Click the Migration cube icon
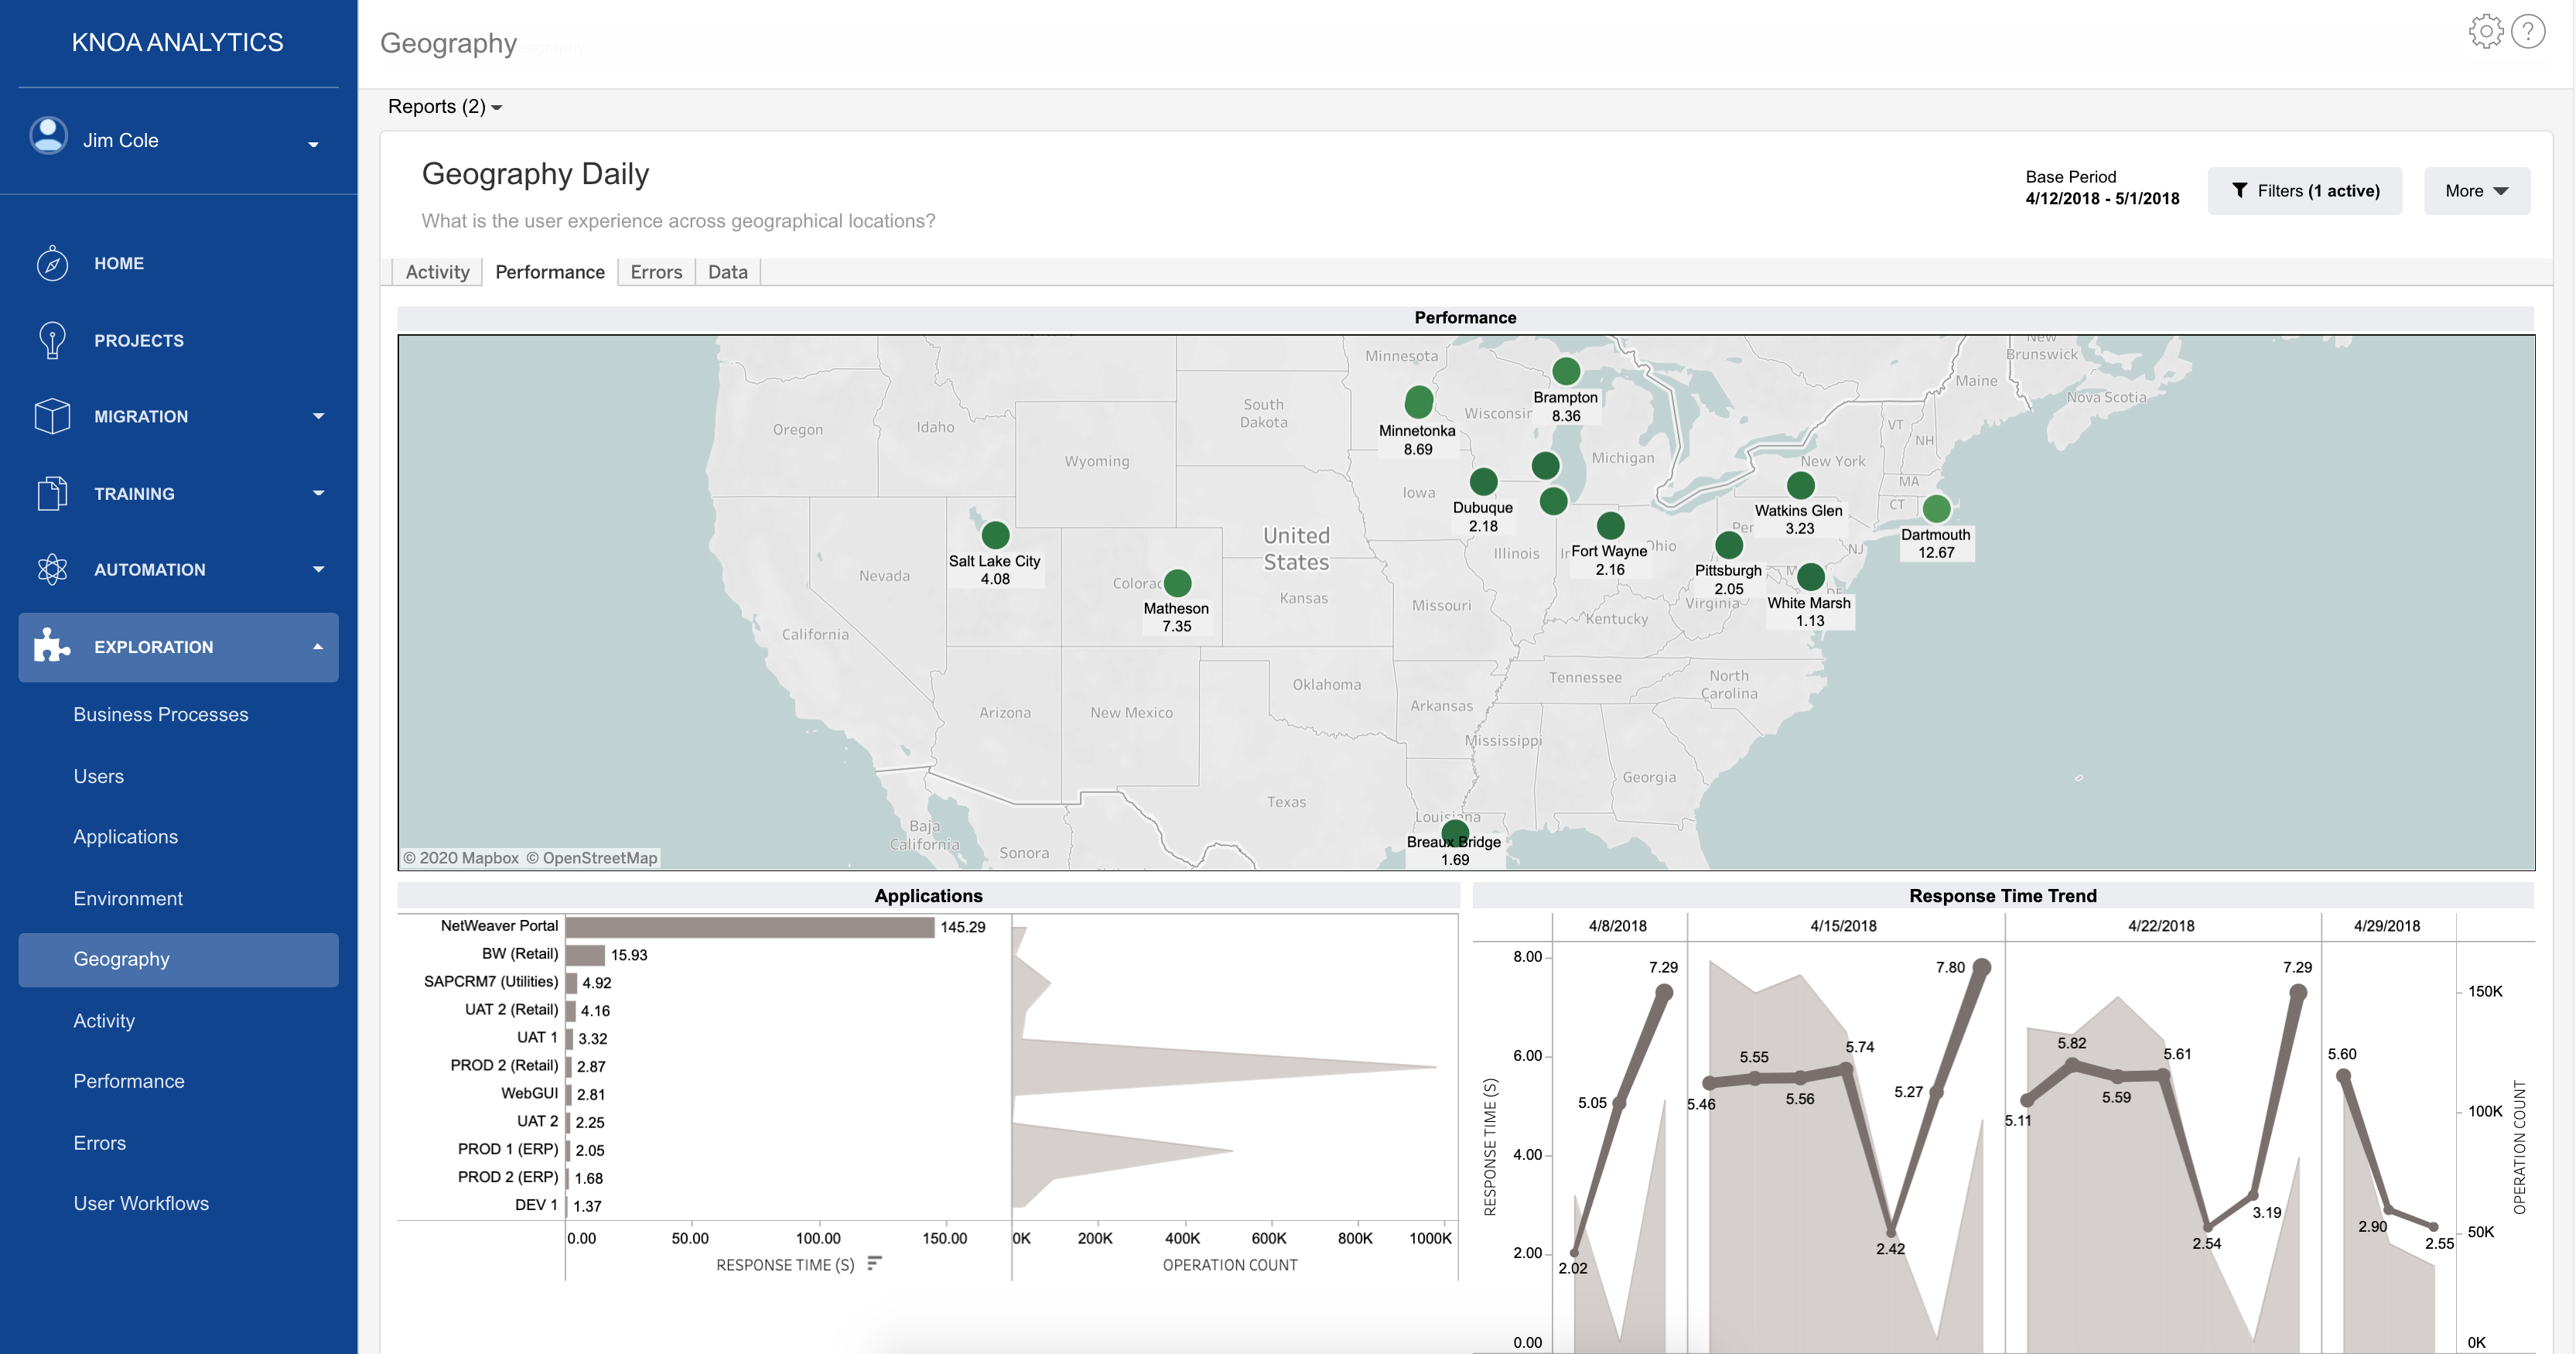Viewport: 2576px width, 1354px height. tap(52, 416)
